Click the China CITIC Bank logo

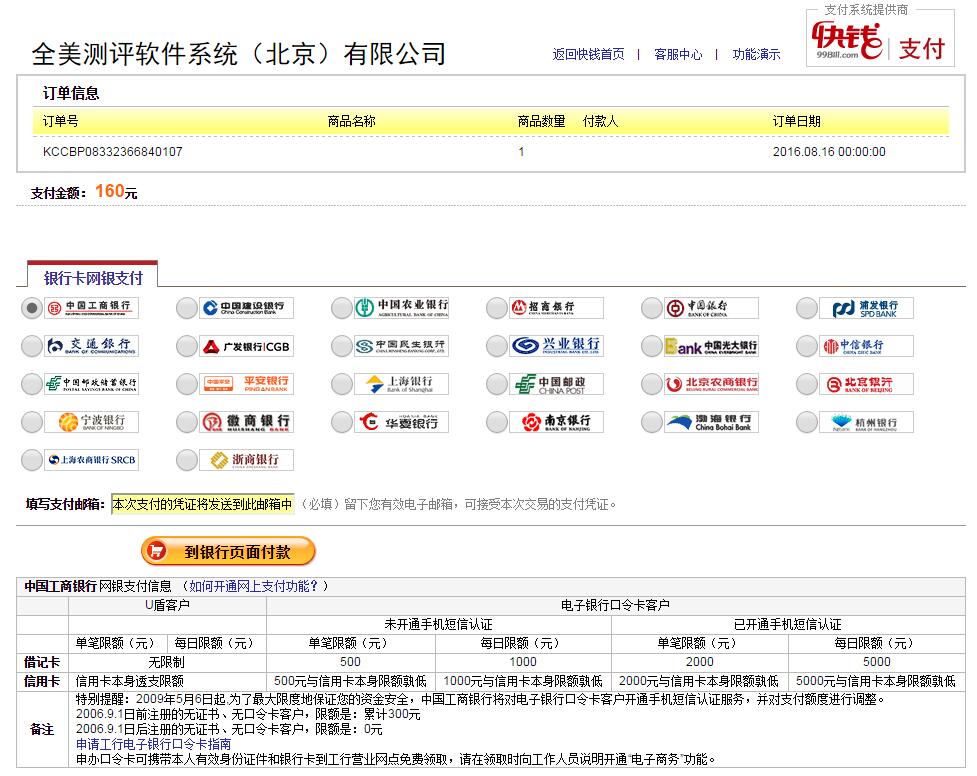pyautogui.click(x=867, y=346)
